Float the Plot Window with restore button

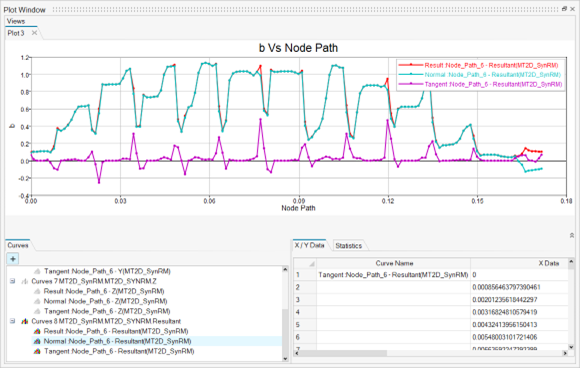[564, 9]
